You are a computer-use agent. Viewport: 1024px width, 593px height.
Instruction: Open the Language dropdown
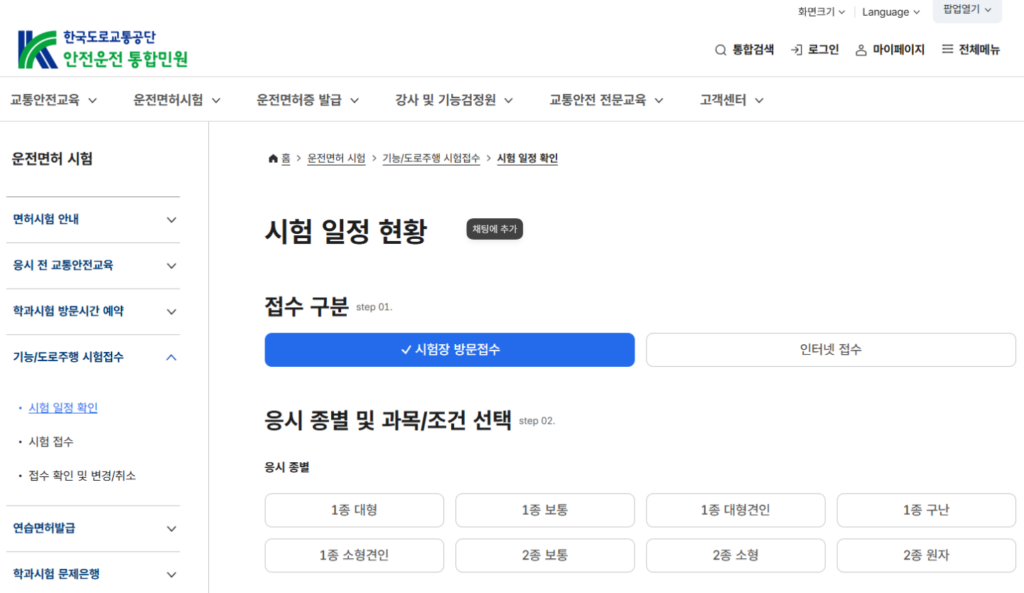tap(891, 12)
